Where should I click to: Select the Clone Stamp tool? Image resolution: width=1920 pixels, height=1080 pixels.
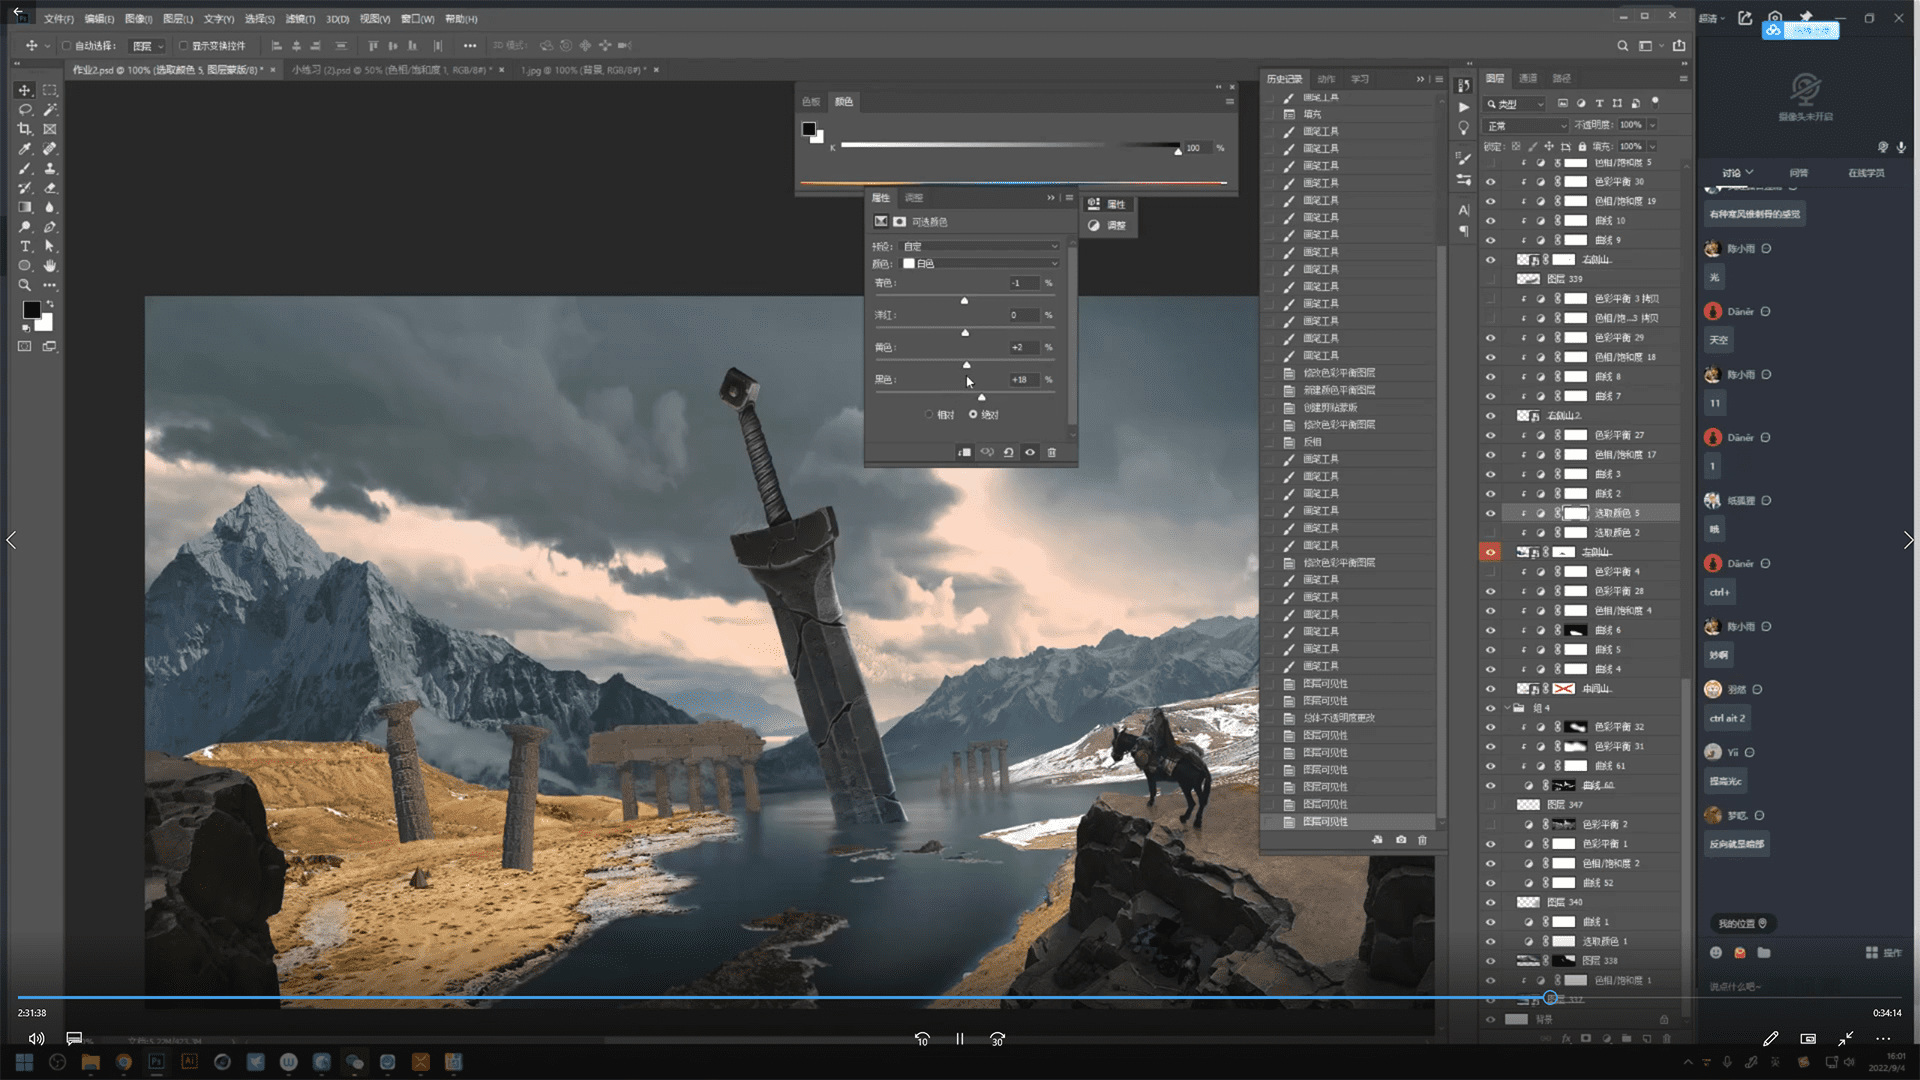50,168
